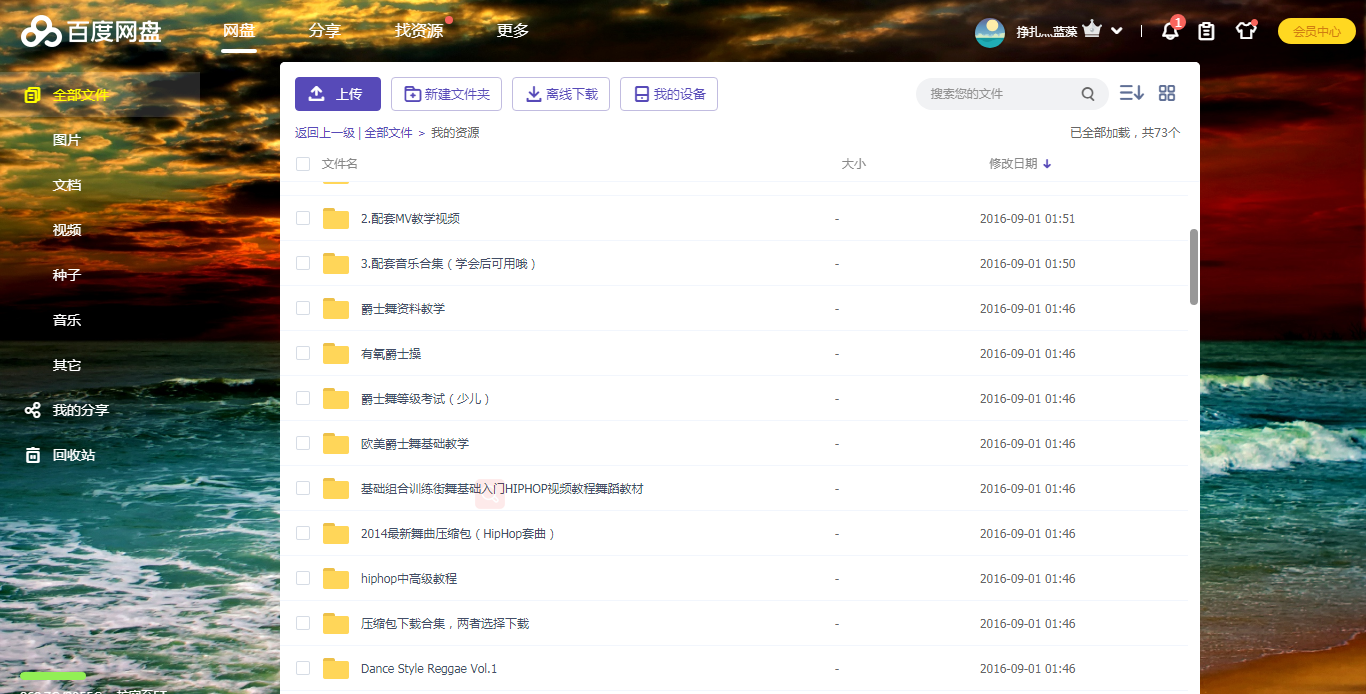The image size is (1366, 694).
Task: Click folder icon of 压缩包下载合集
Action: (x=336, y=623)
